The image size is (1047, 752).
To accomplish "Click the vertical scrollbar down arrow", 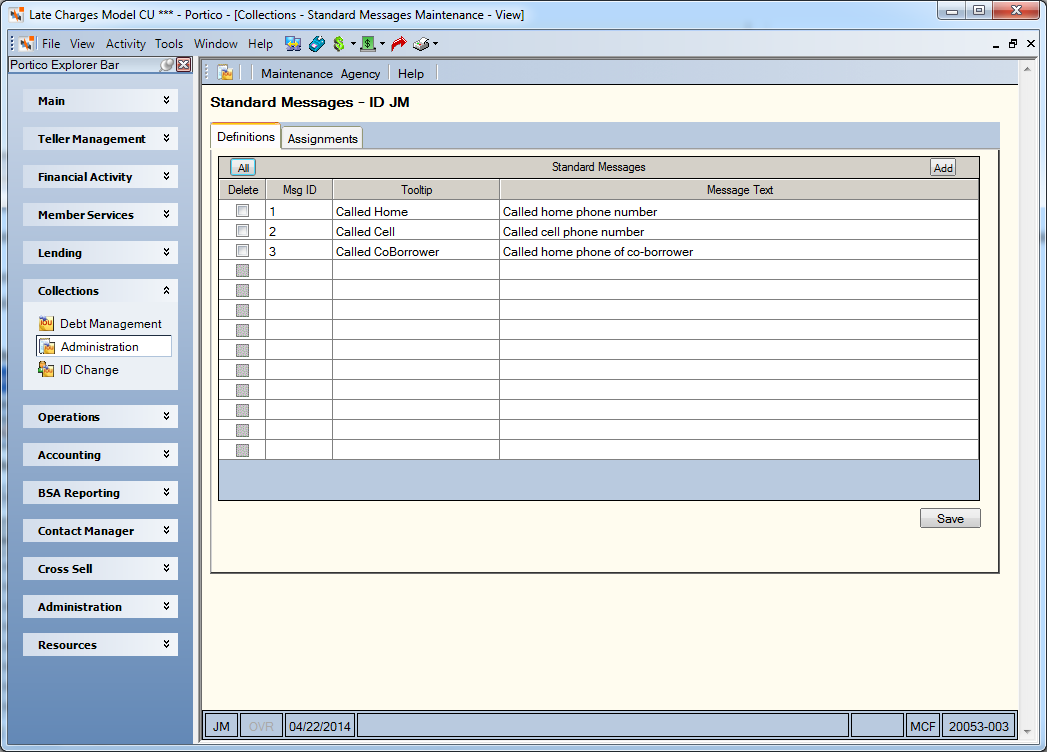I will [1027, 731].
